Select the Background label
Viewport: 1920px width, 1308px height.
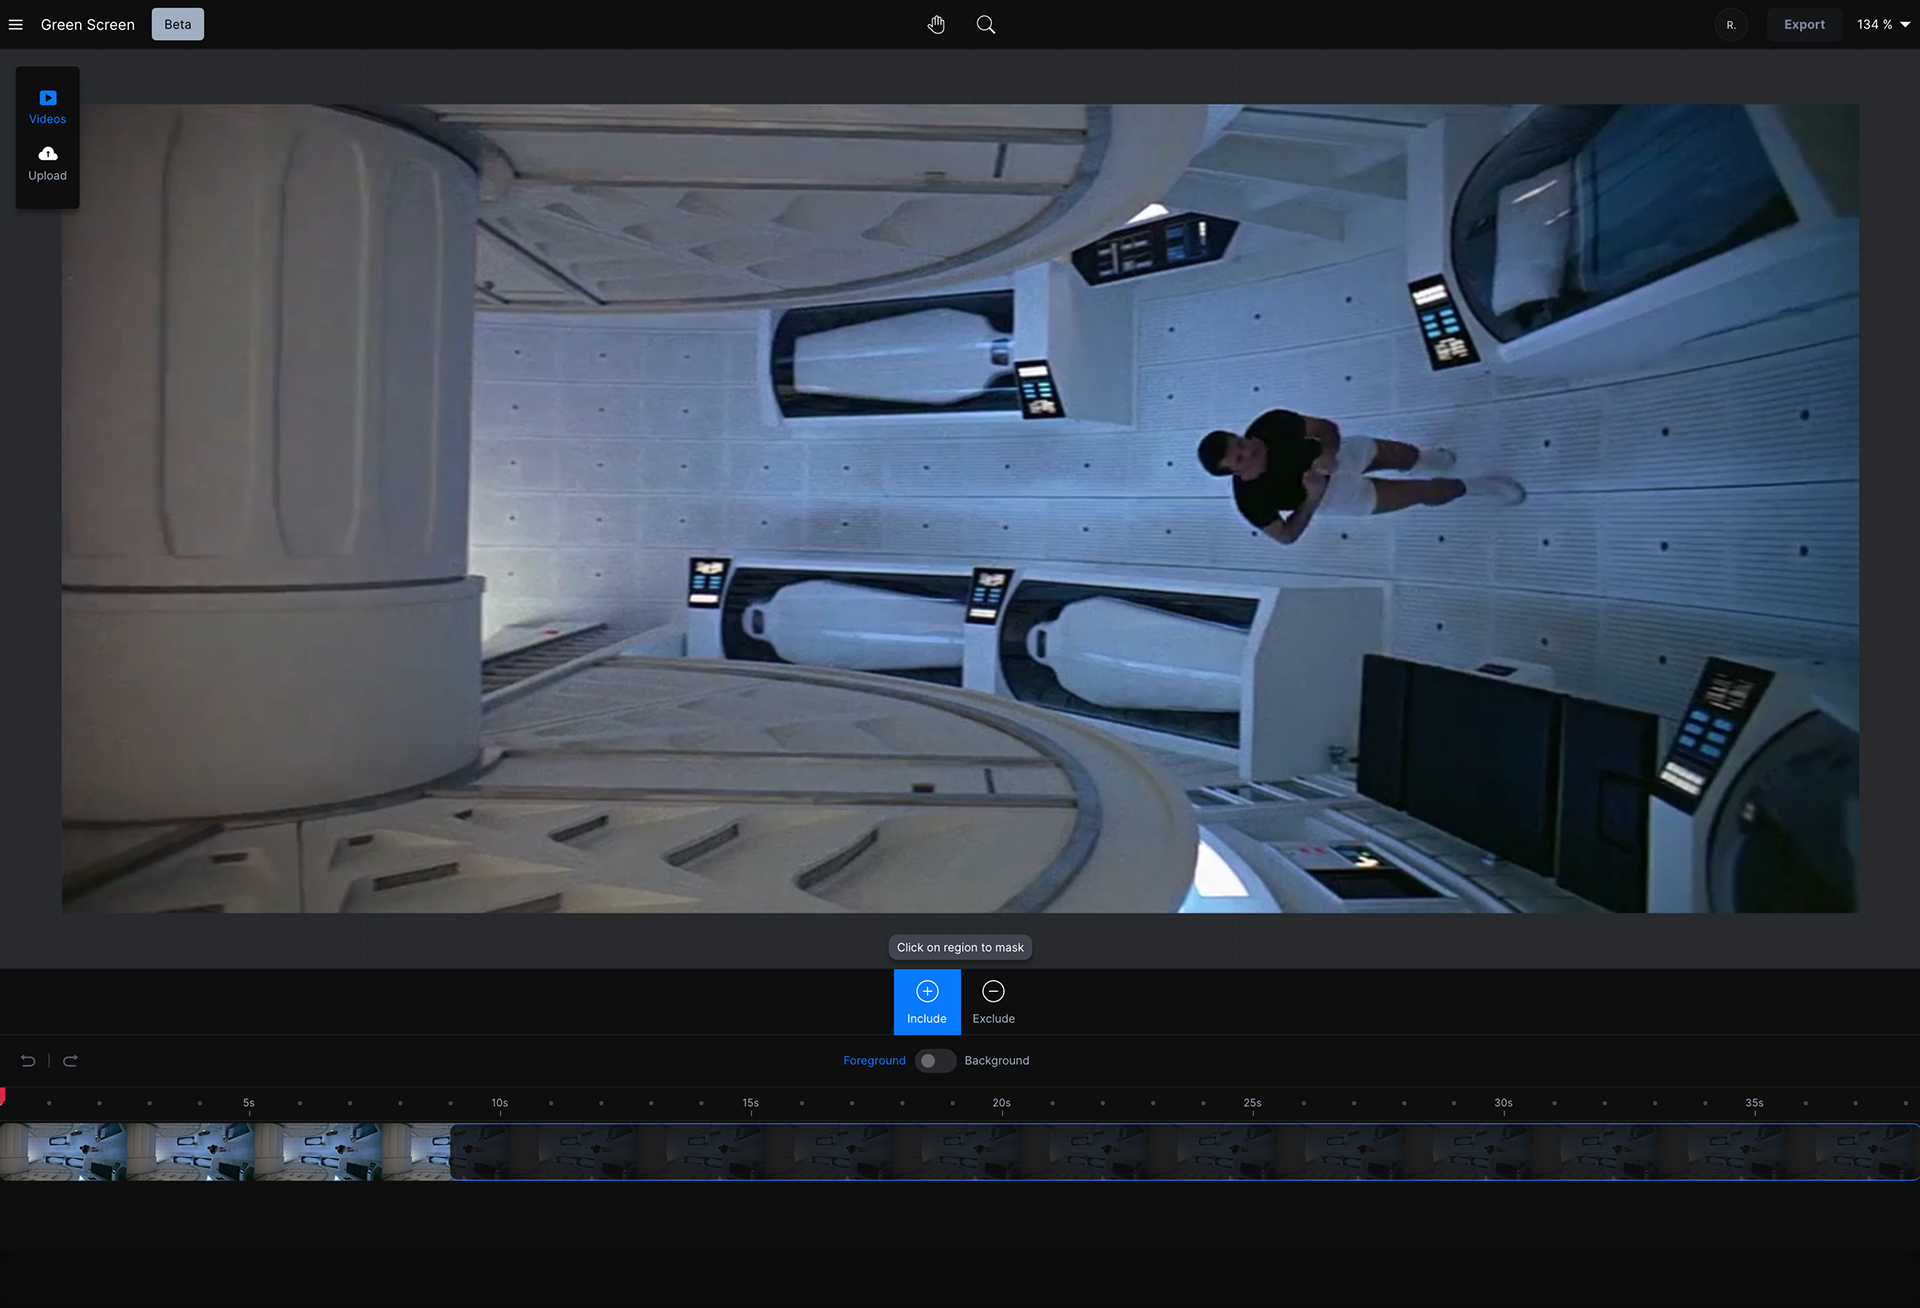[x=997, y=1061]
